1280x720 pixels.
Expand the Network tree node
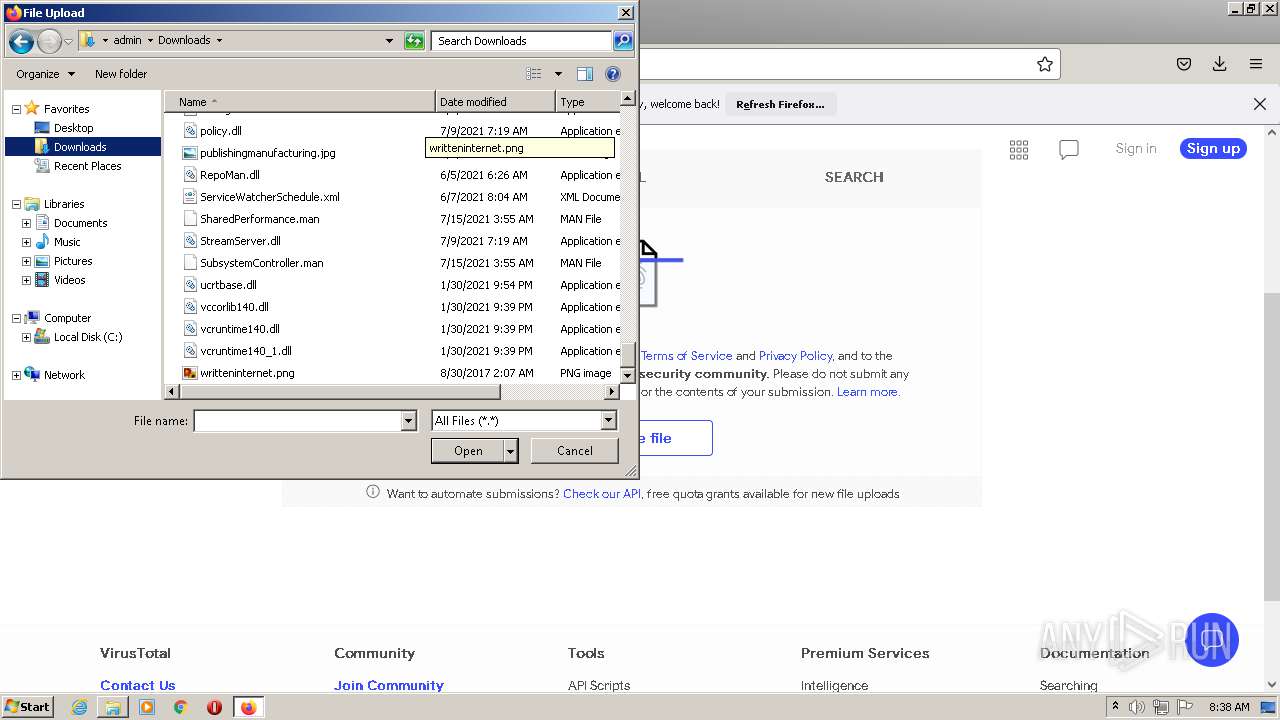[x=16, y=375]
